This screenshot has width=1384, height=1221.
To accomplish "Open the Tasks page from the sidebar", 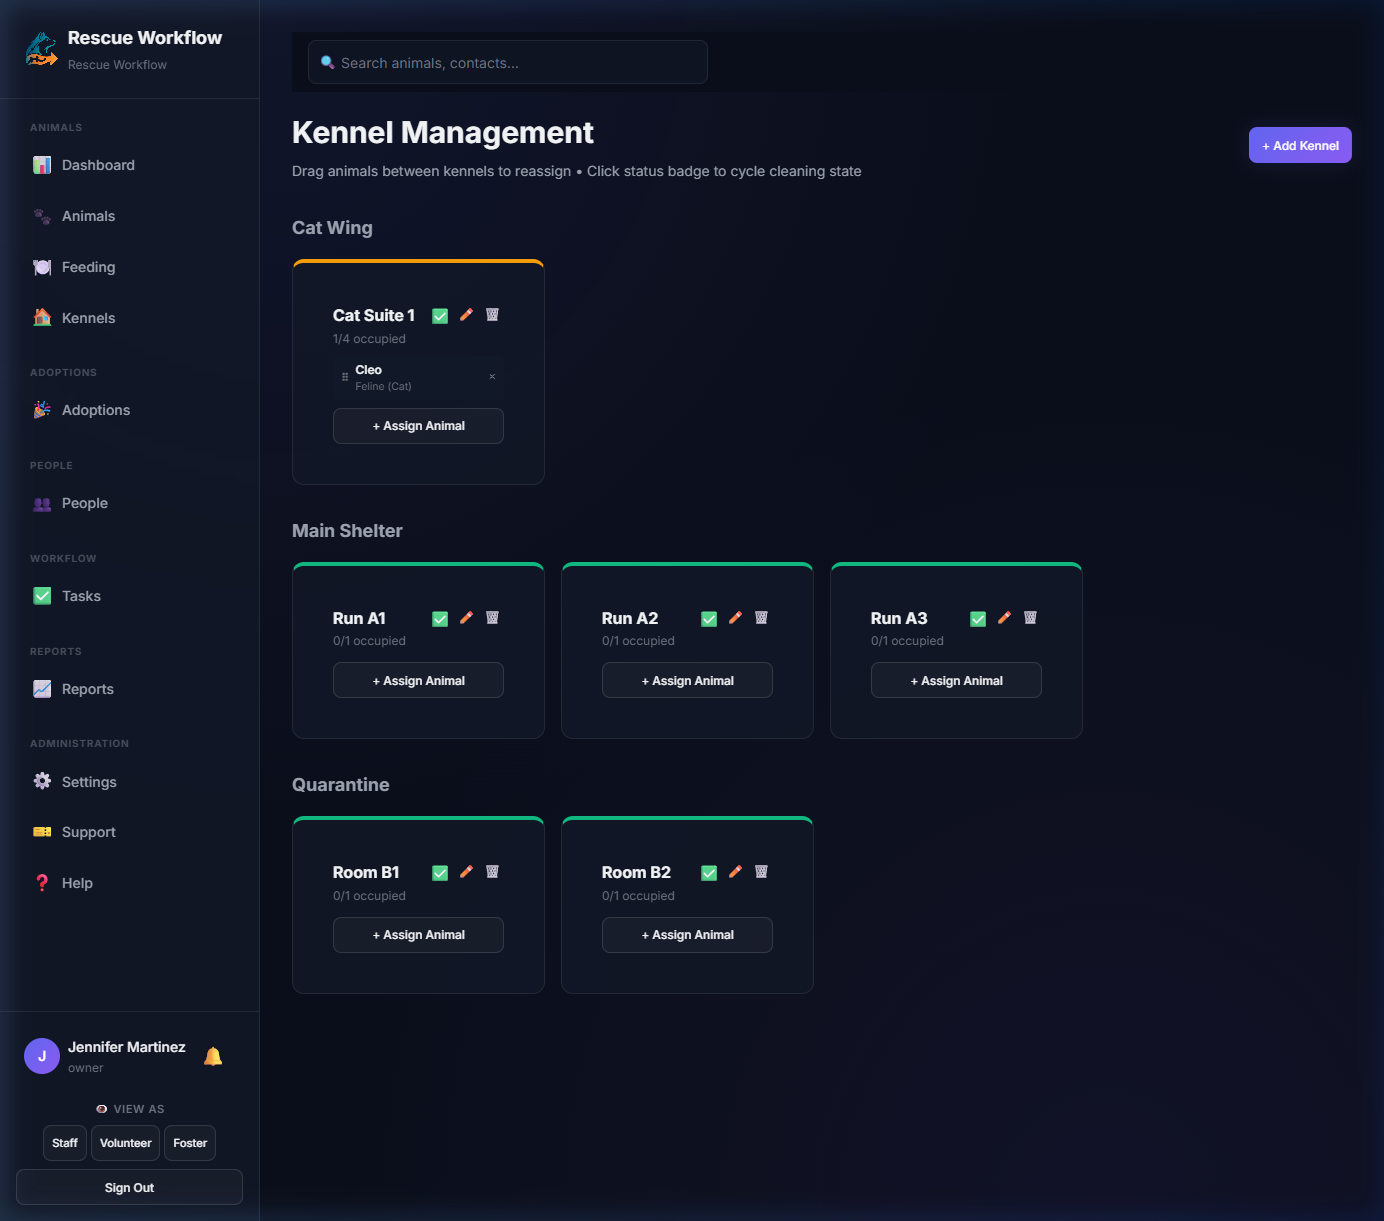I will coord(41,595).
